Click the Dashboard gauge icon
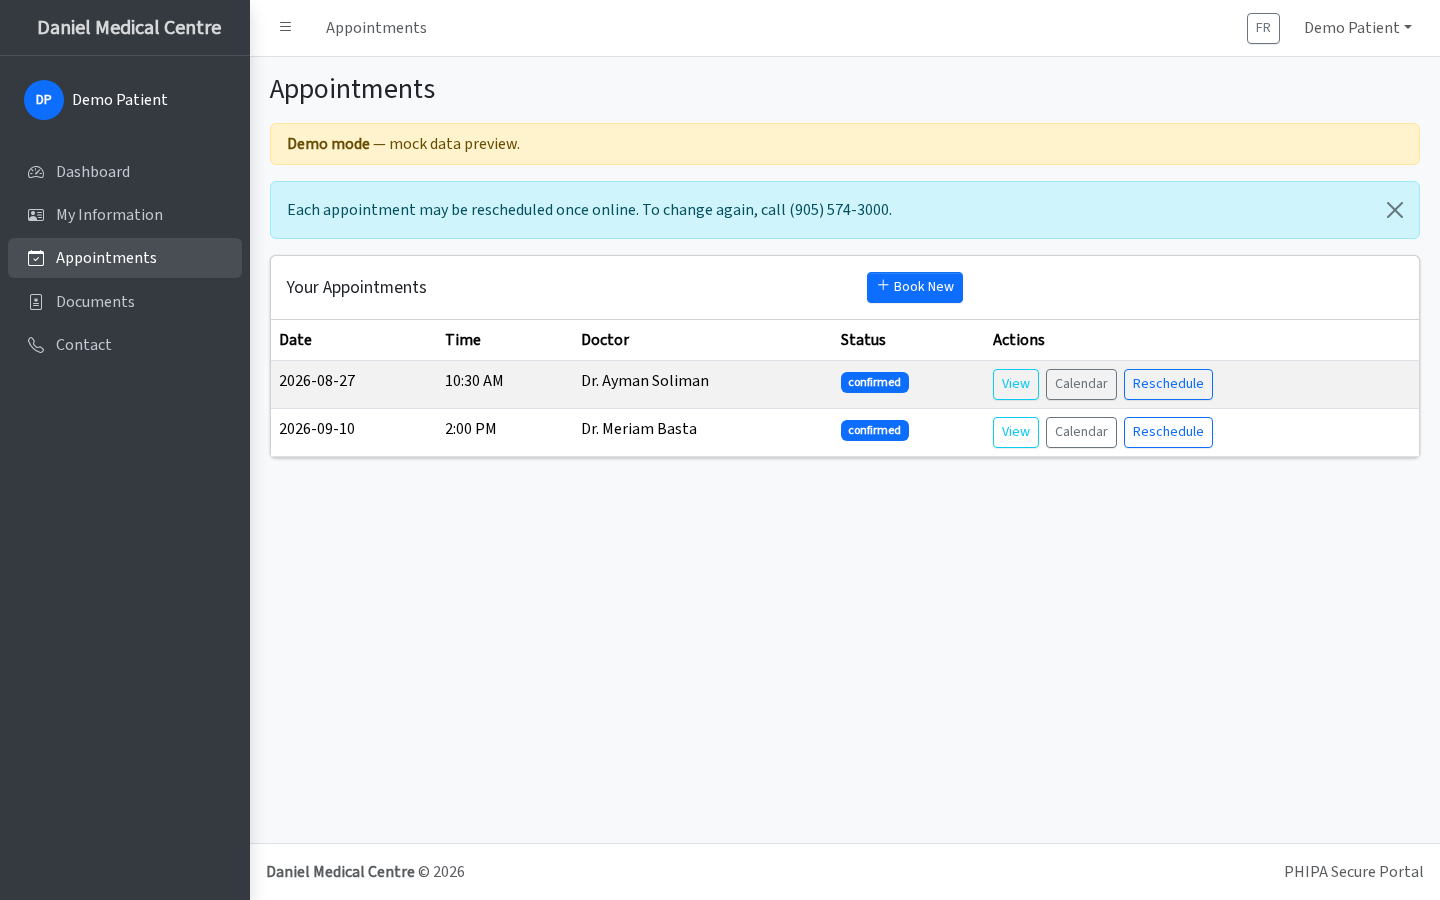This screenshot has width=1440, height=900. point(36,172)
